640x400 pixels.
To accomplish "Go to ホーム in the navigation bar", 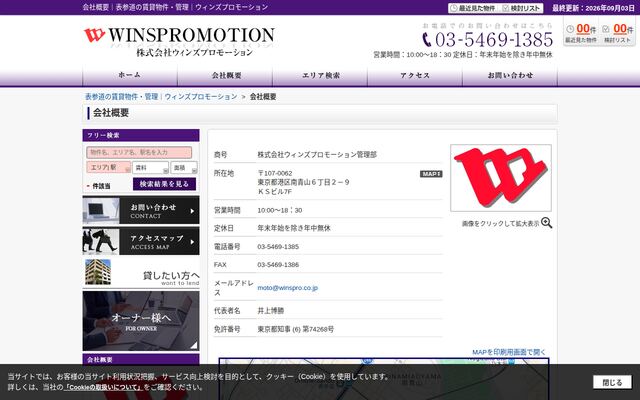I will (x=130, y=76).
